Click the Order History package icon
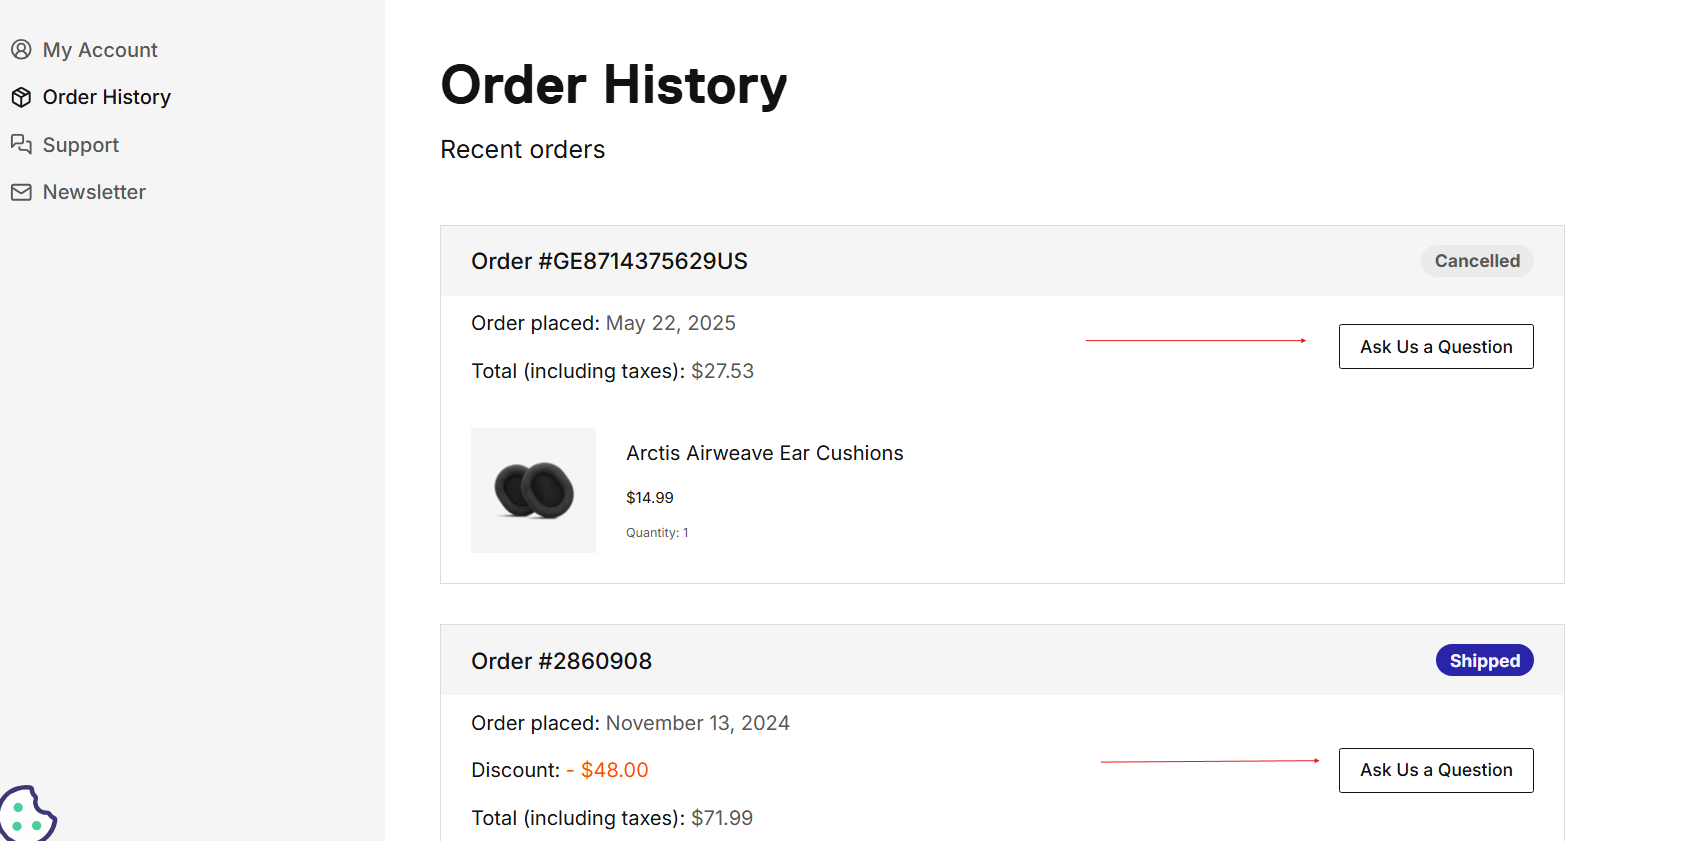The image size is (1692, 841). pyautogui.click(x=21, y=97)
